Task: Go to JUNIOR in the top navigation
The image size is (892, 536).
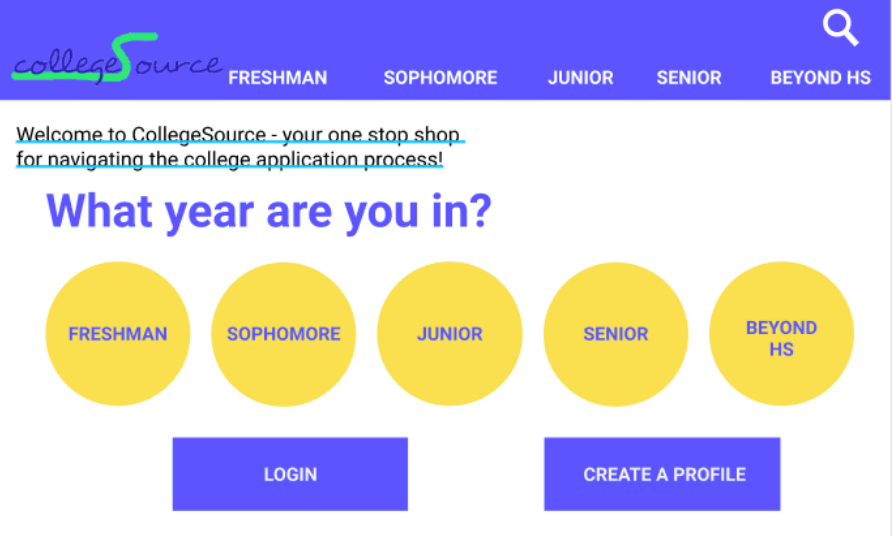Action: click(580, 77)
